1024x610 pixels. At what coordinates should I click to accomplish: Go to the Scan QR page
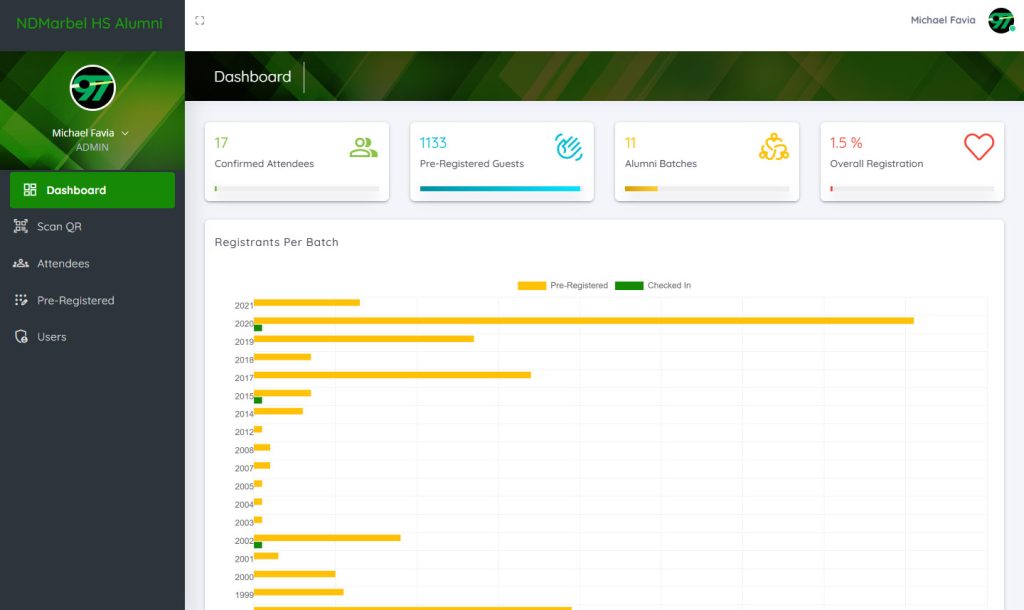tap(59, 227)
